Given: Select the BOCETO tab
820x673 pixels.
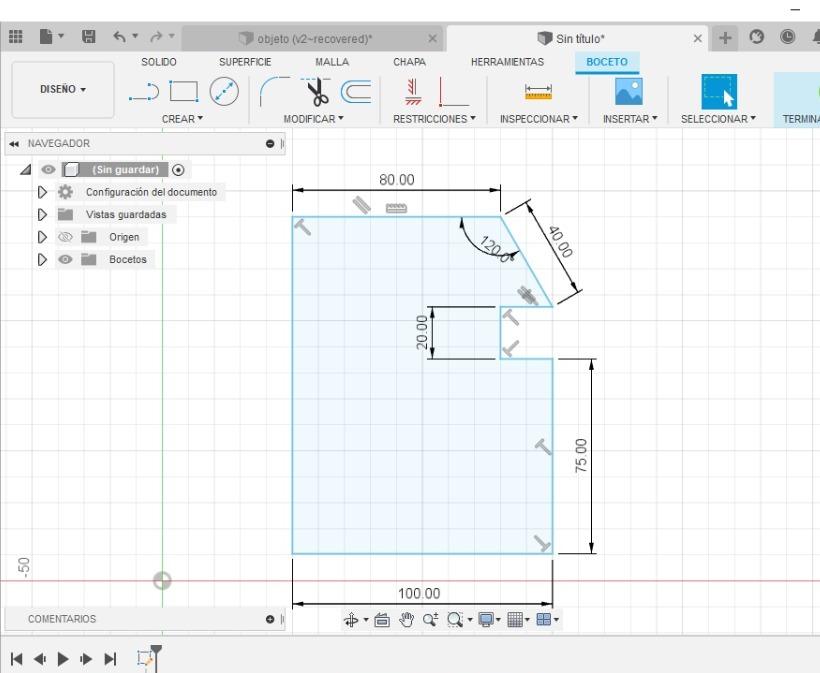Looking at the screenshot, I should pyautogui.click(x=607, y=62).
